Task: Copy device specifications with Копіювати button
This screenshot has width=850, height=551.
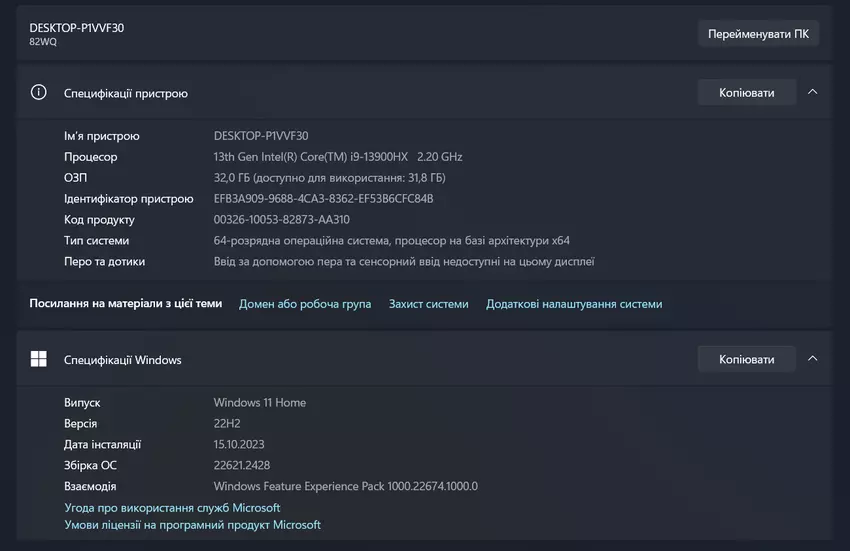Action: coord(746,92)
